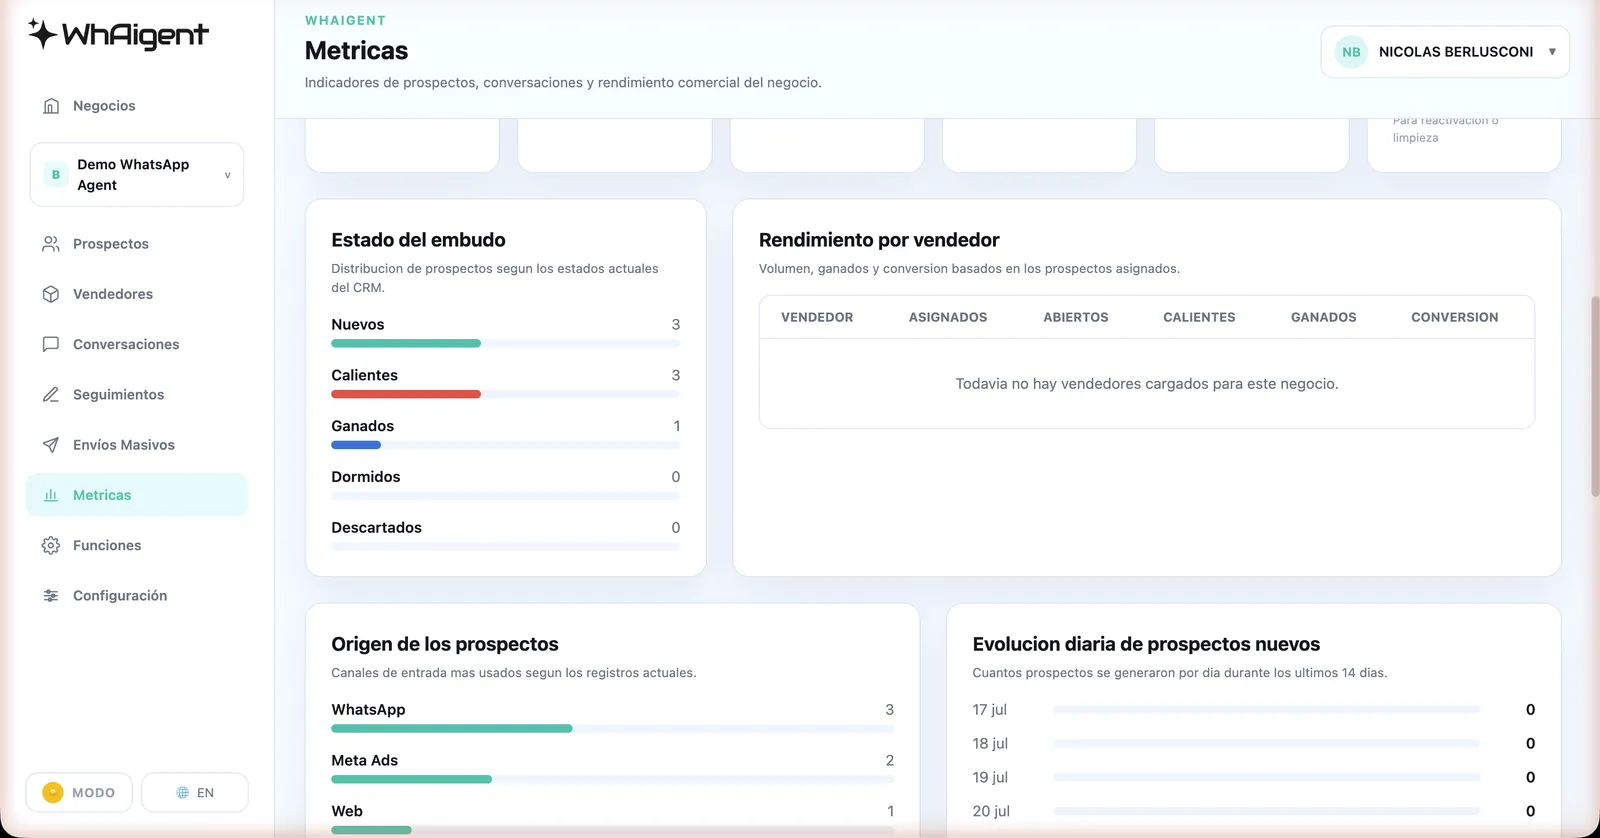
Task: Click the Prospectos people icon
Action: [51, 244]
